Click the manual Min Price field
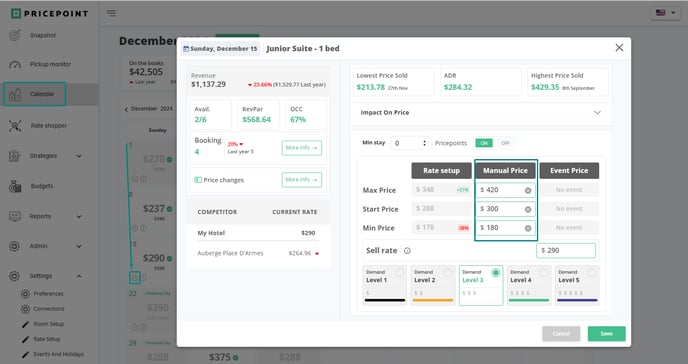688x364 pixels. (x=505, y=228)
